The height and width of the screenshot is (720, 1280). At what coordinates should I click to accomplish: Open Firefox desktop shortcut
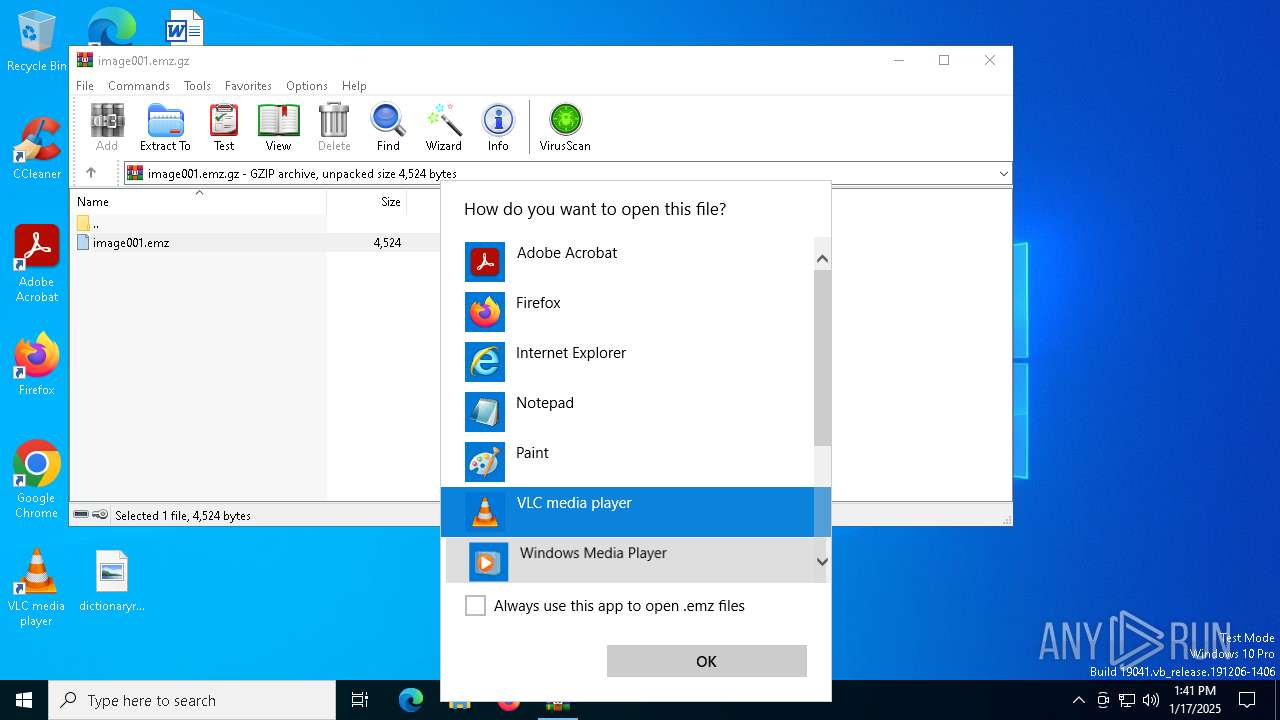click(36, 365)
